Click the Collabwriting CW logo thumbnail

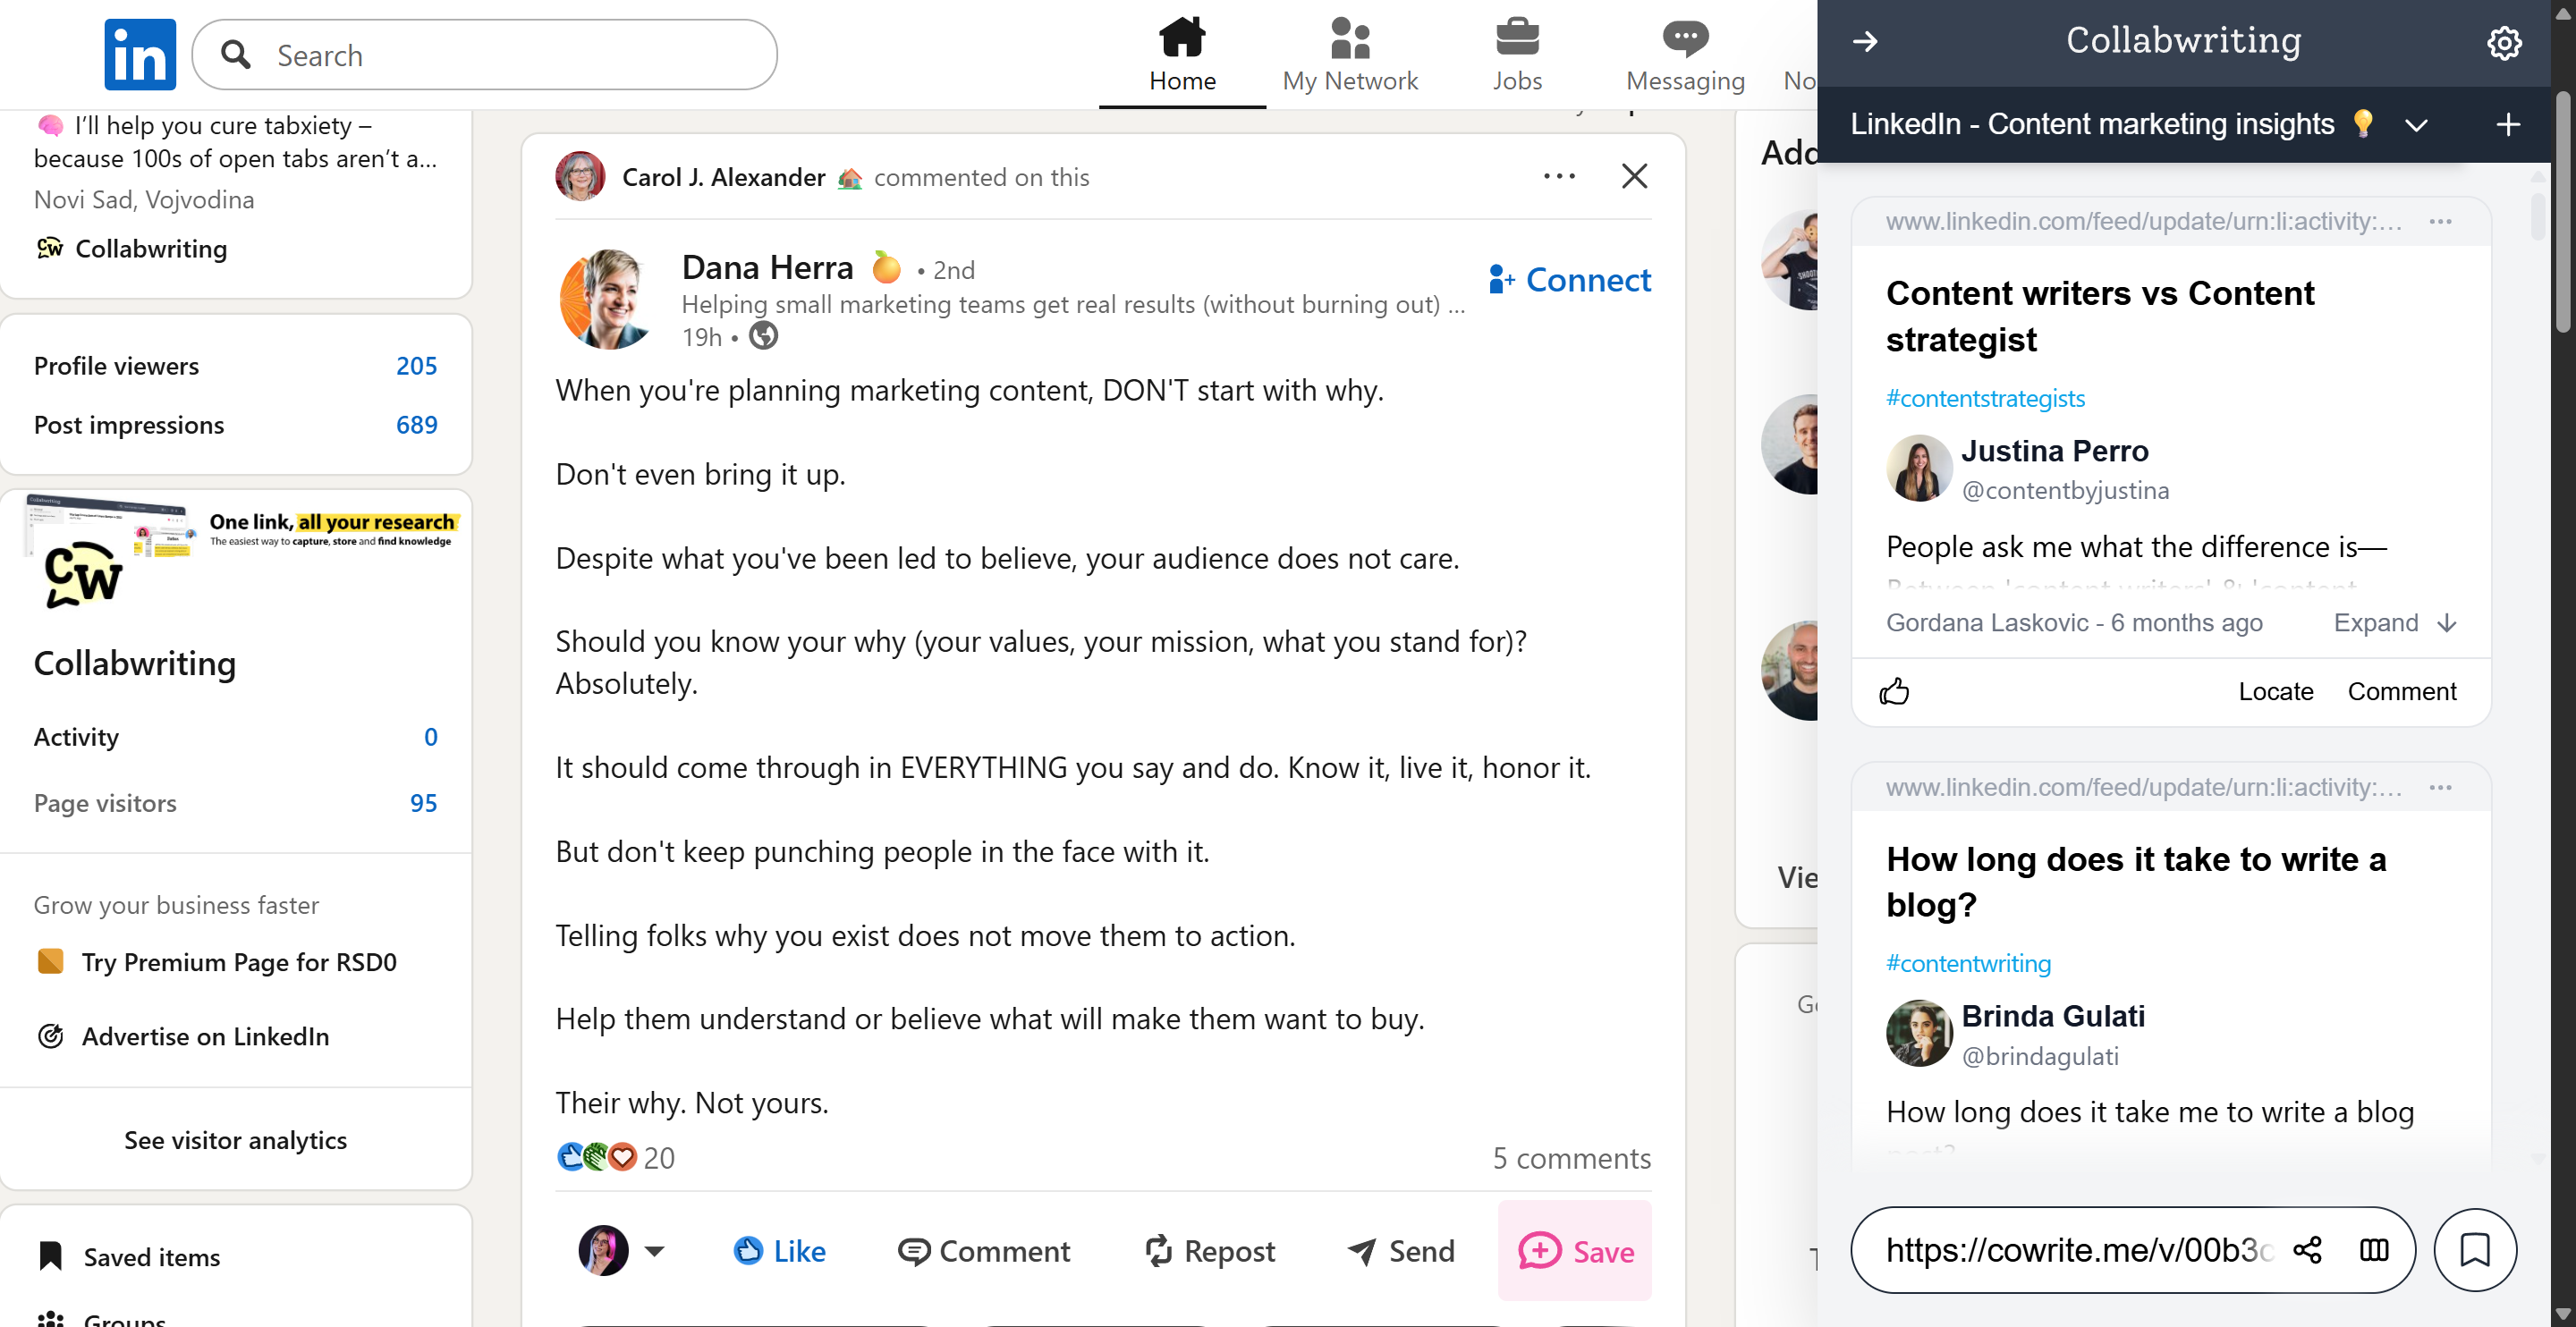83,575
